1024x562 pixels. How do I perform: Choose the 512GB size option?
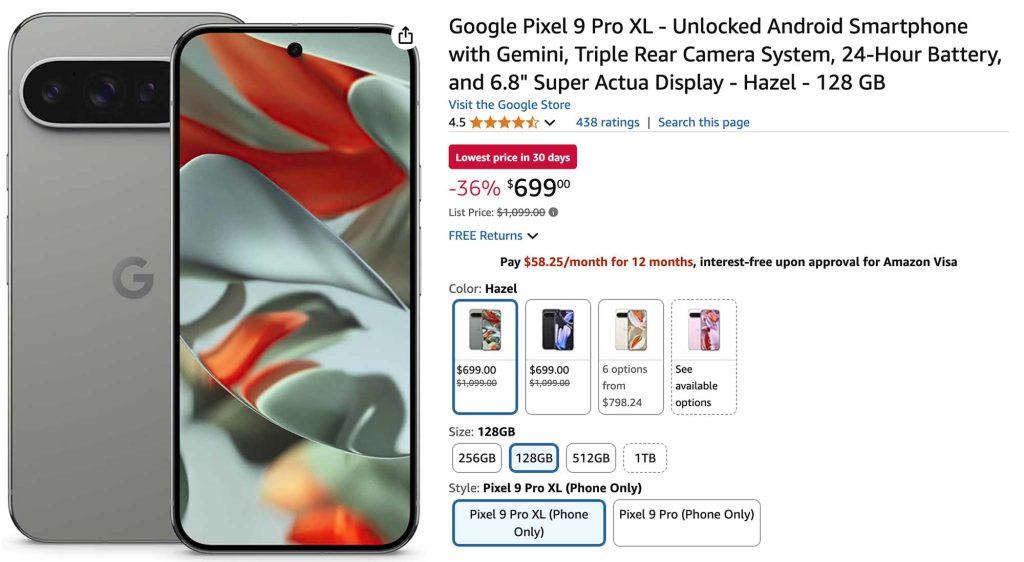click(591, 458)
